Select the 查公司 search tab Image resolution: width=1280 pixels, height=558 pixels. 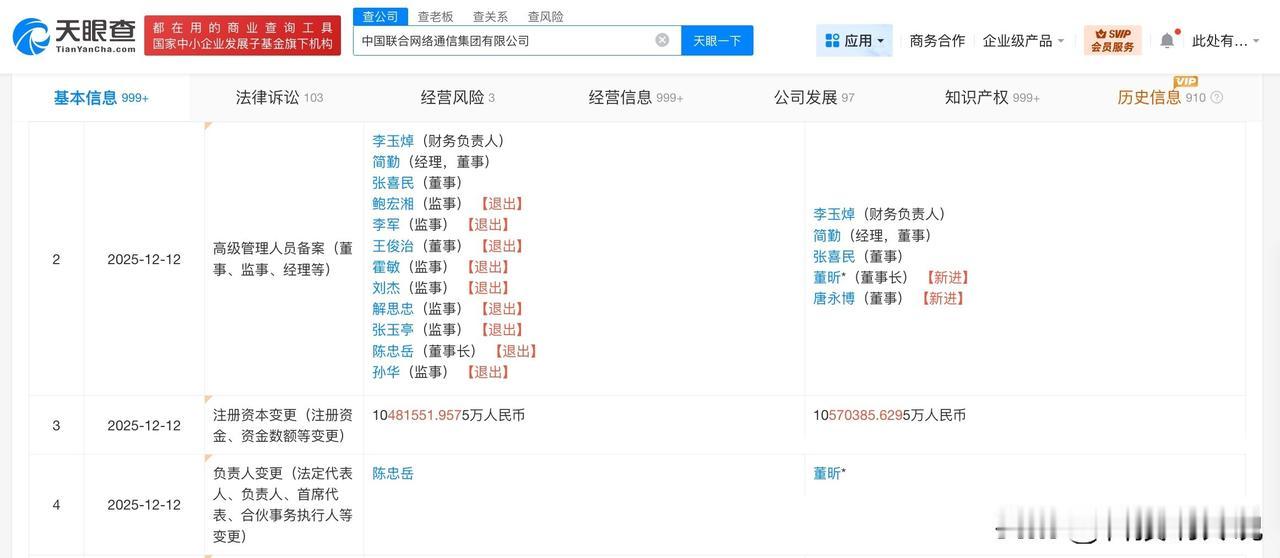[380, 16]
